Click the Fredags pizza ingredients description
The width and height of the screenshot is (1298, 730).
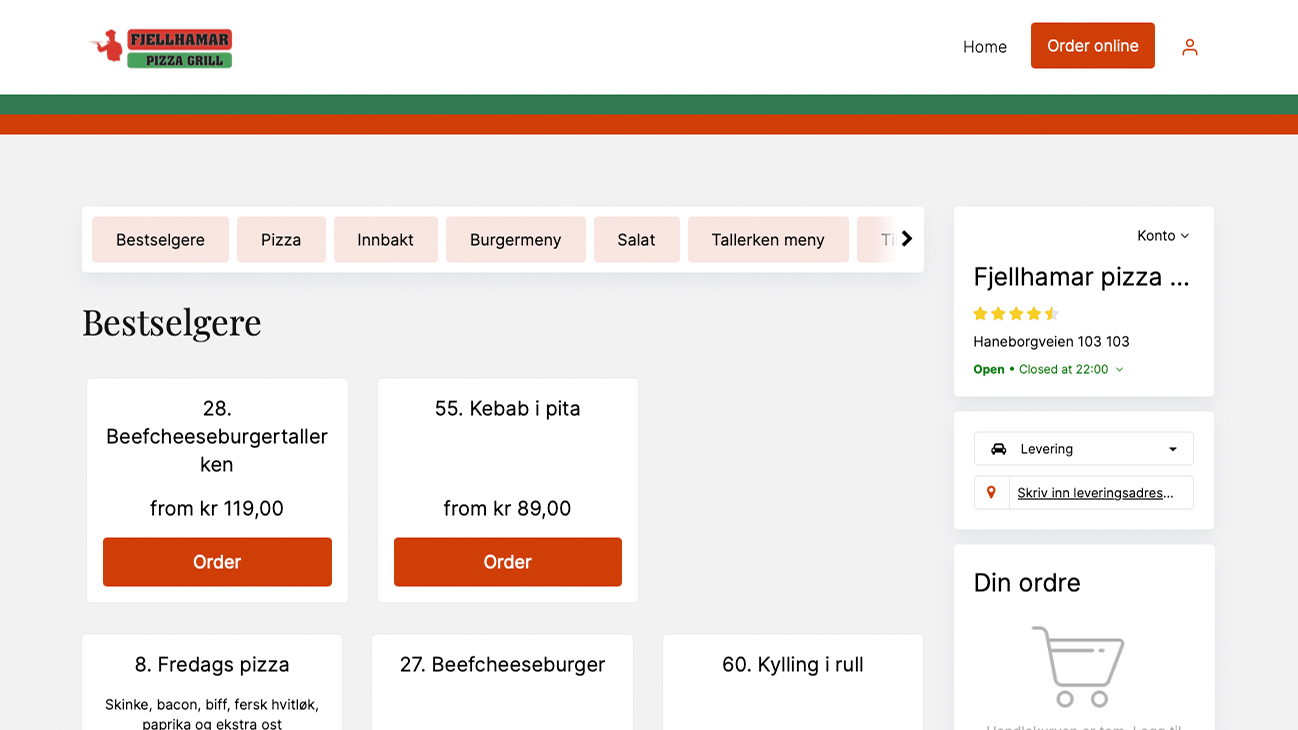(x=212, y=714)
